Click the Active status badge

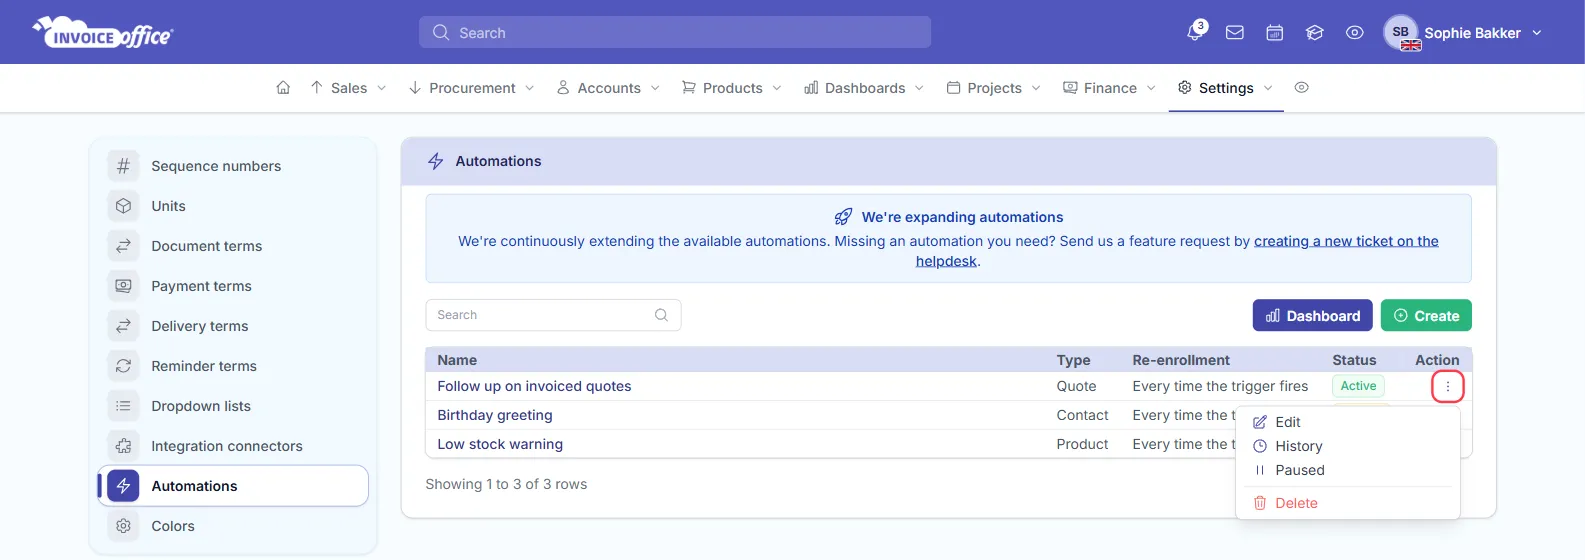coord(1358,386)
